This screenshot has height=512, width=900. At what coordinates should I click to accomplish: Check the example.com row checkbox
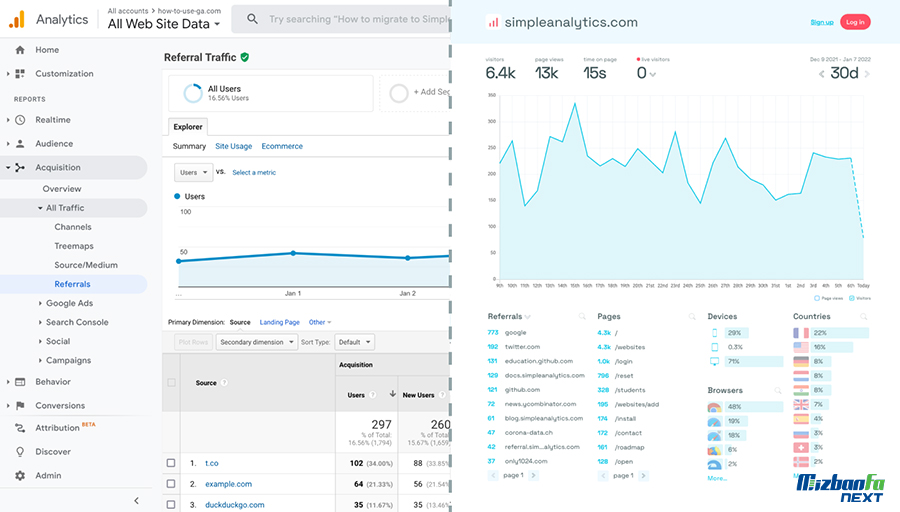(171, 484)
